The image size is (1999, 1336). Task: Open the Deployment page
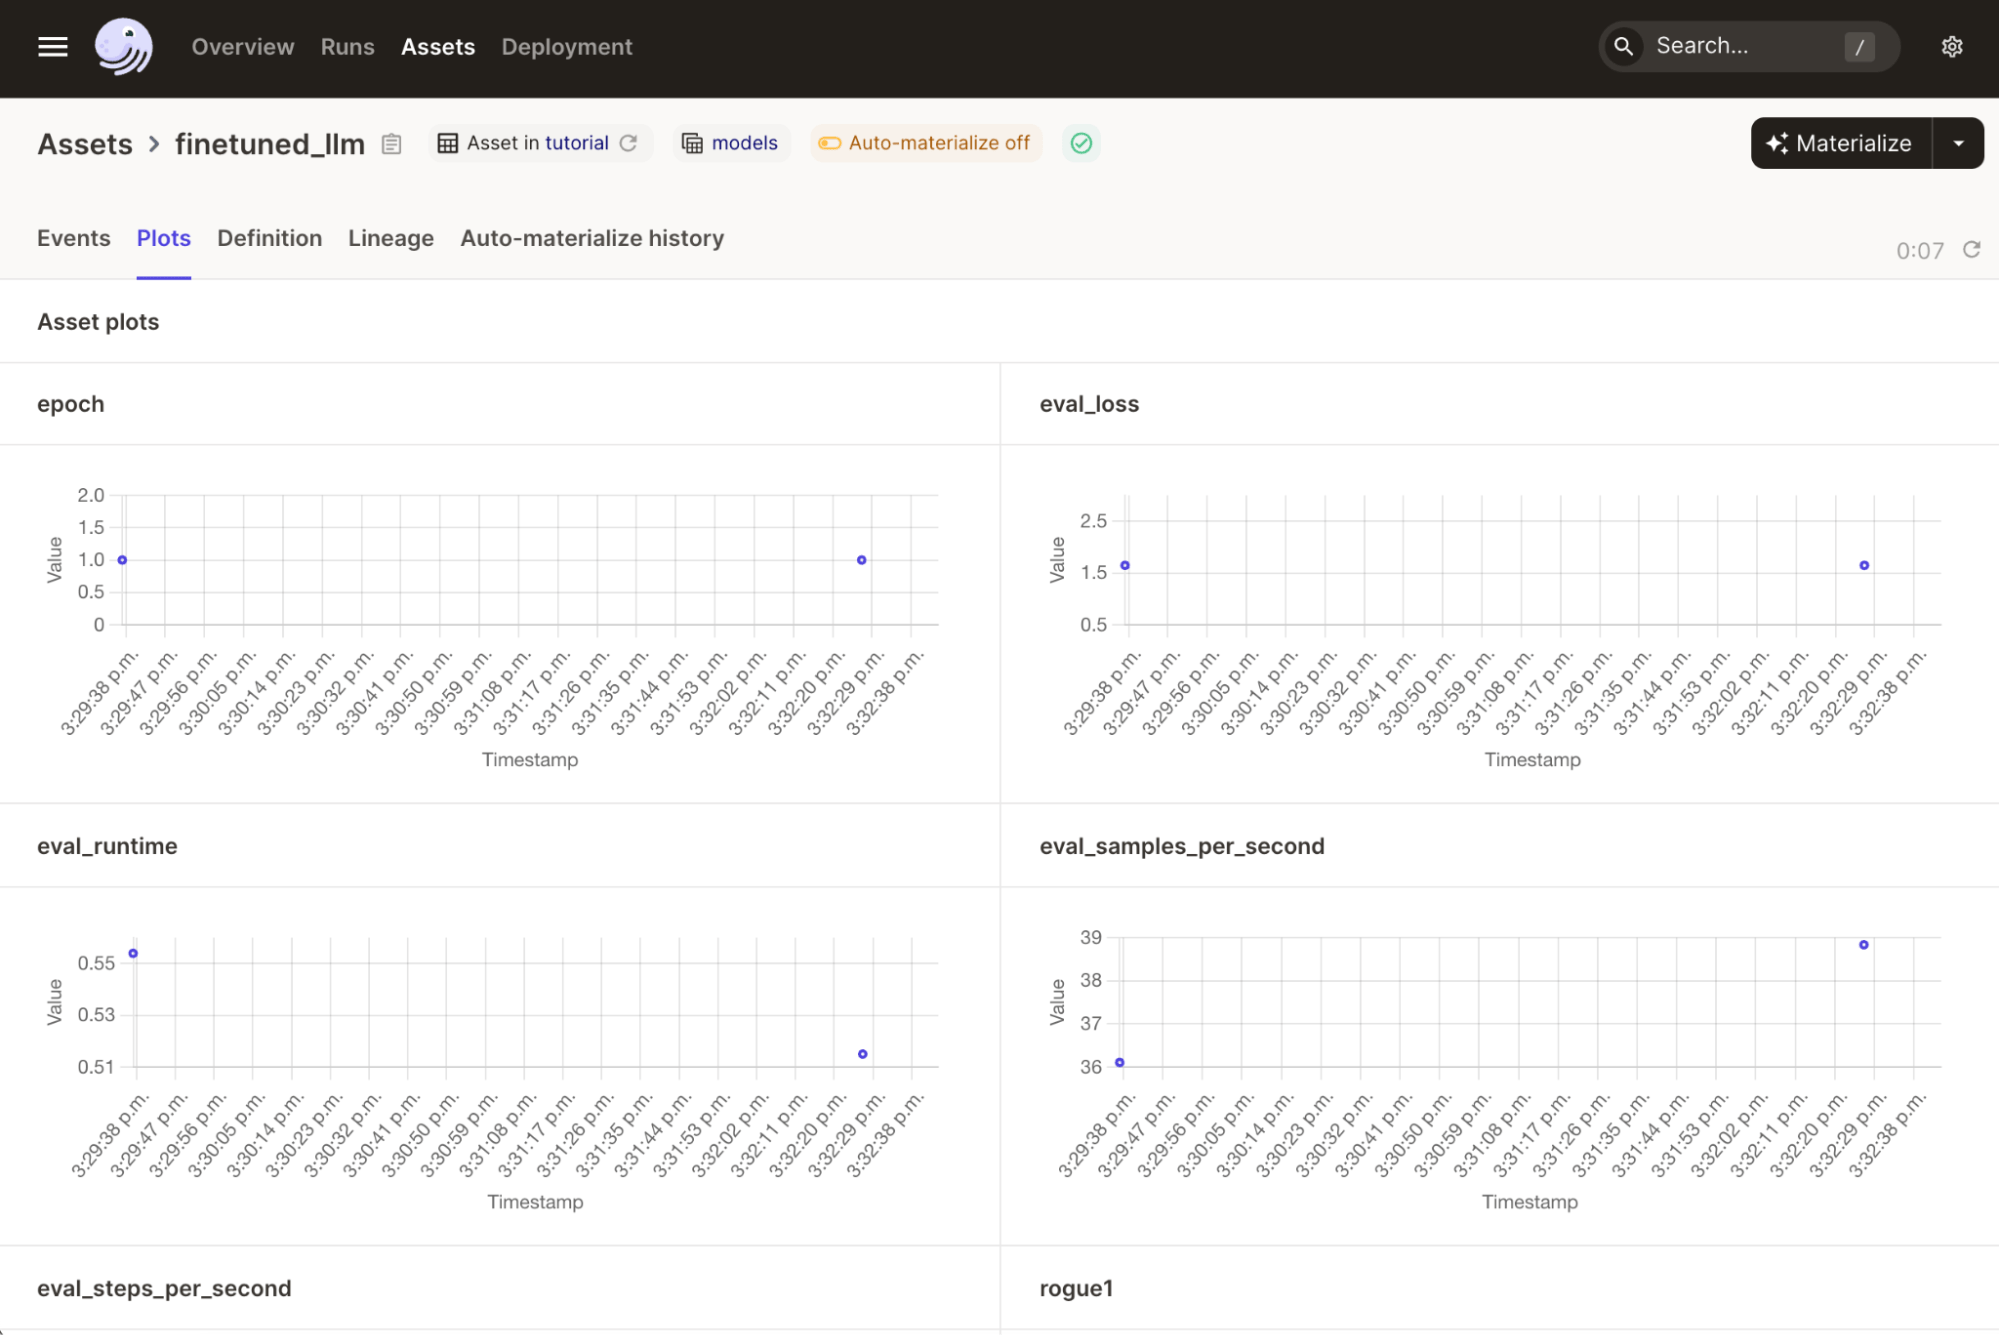(567, 47)
